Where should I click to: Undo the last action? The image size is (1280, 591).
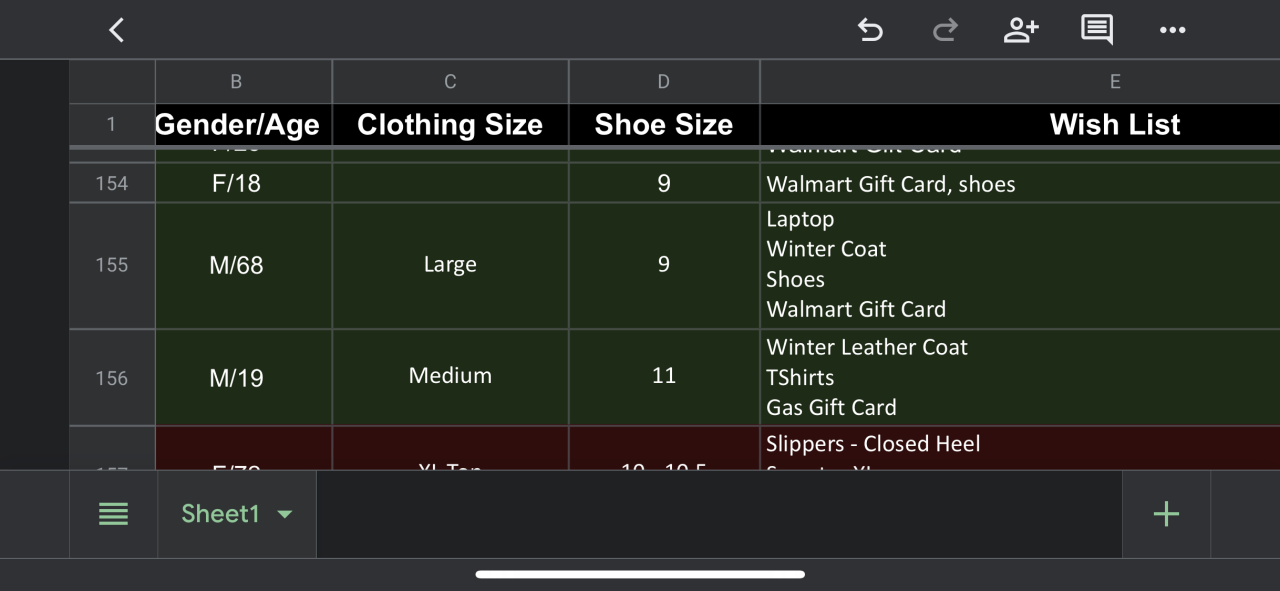point(870,30)
